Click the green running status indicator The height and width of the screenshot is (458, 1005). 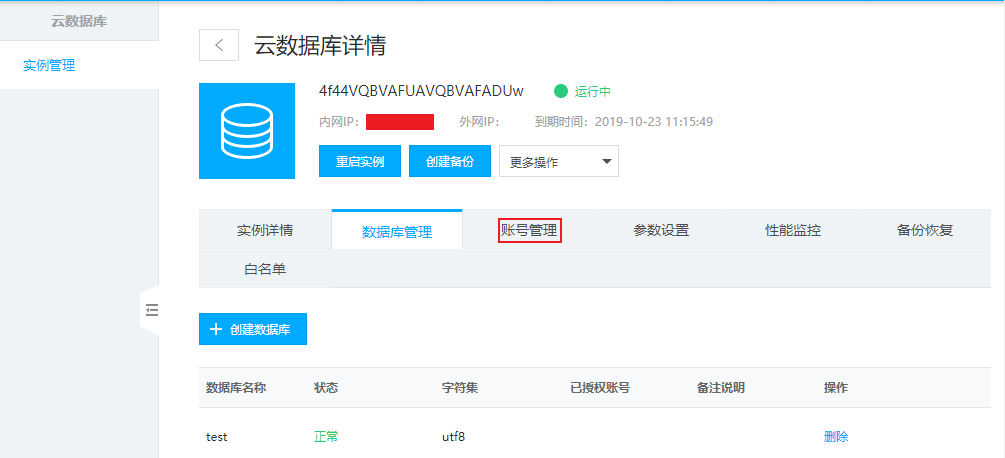click(561, 91)
